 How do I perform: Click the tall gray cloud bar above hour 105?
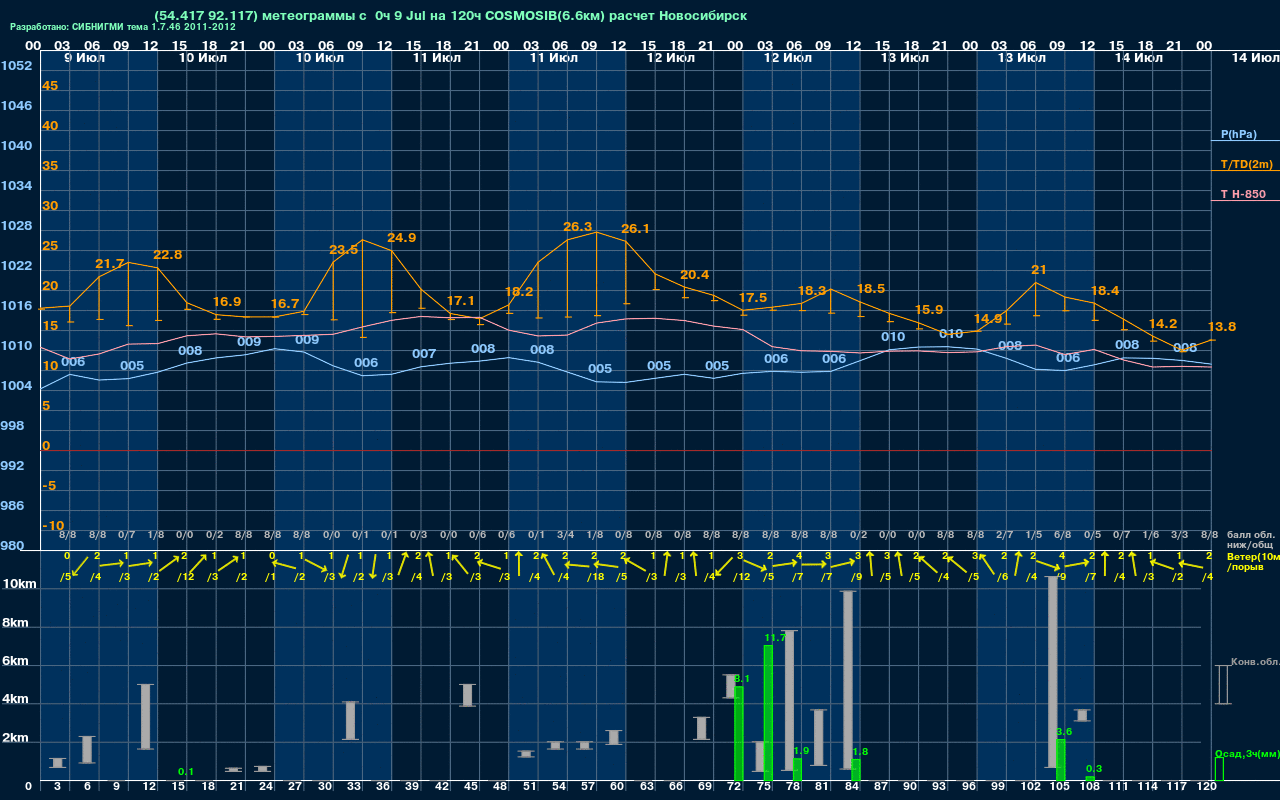[1052, 672]
